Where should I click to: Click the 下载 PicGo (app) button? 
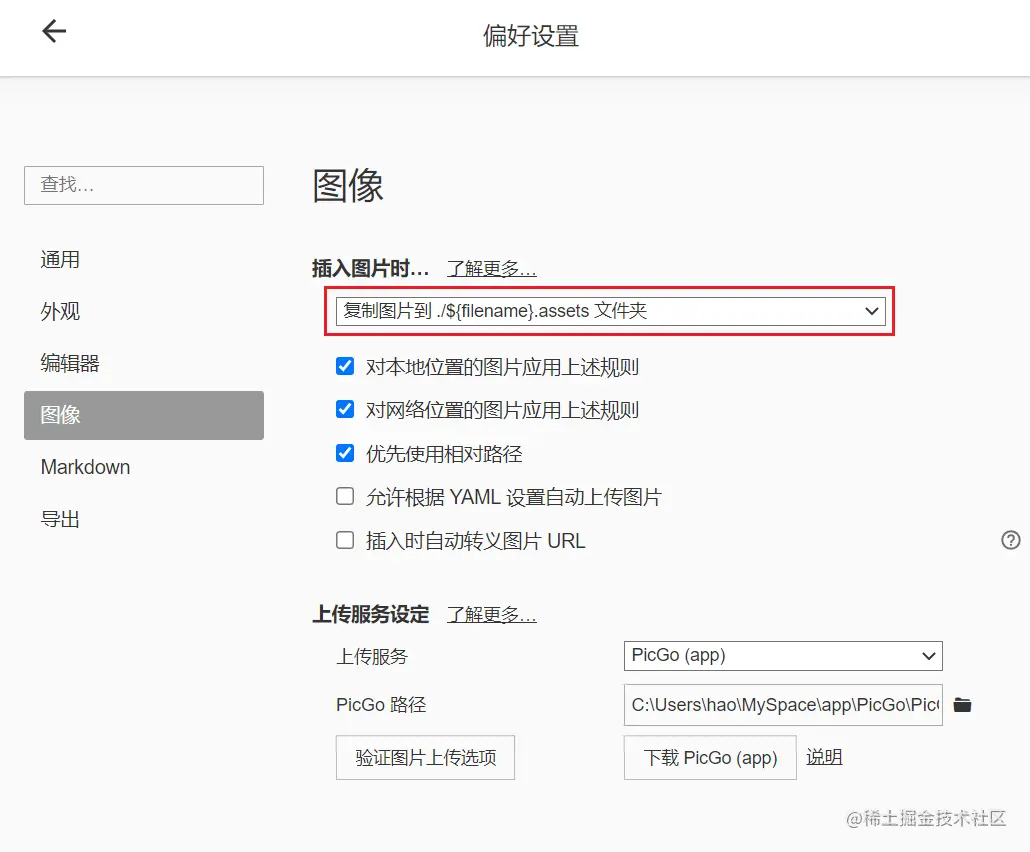[x=710, y=757]
